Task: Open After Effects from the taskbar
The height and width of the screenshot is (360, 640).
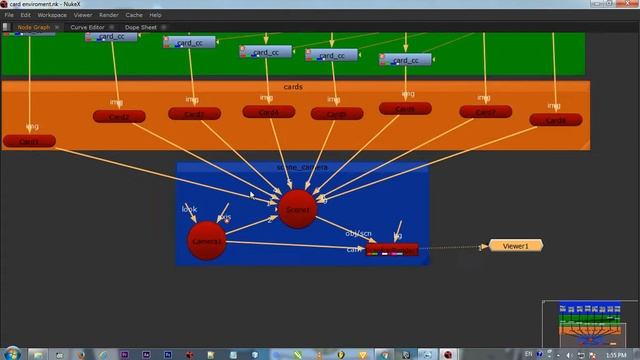Action: tap(146, 355)
